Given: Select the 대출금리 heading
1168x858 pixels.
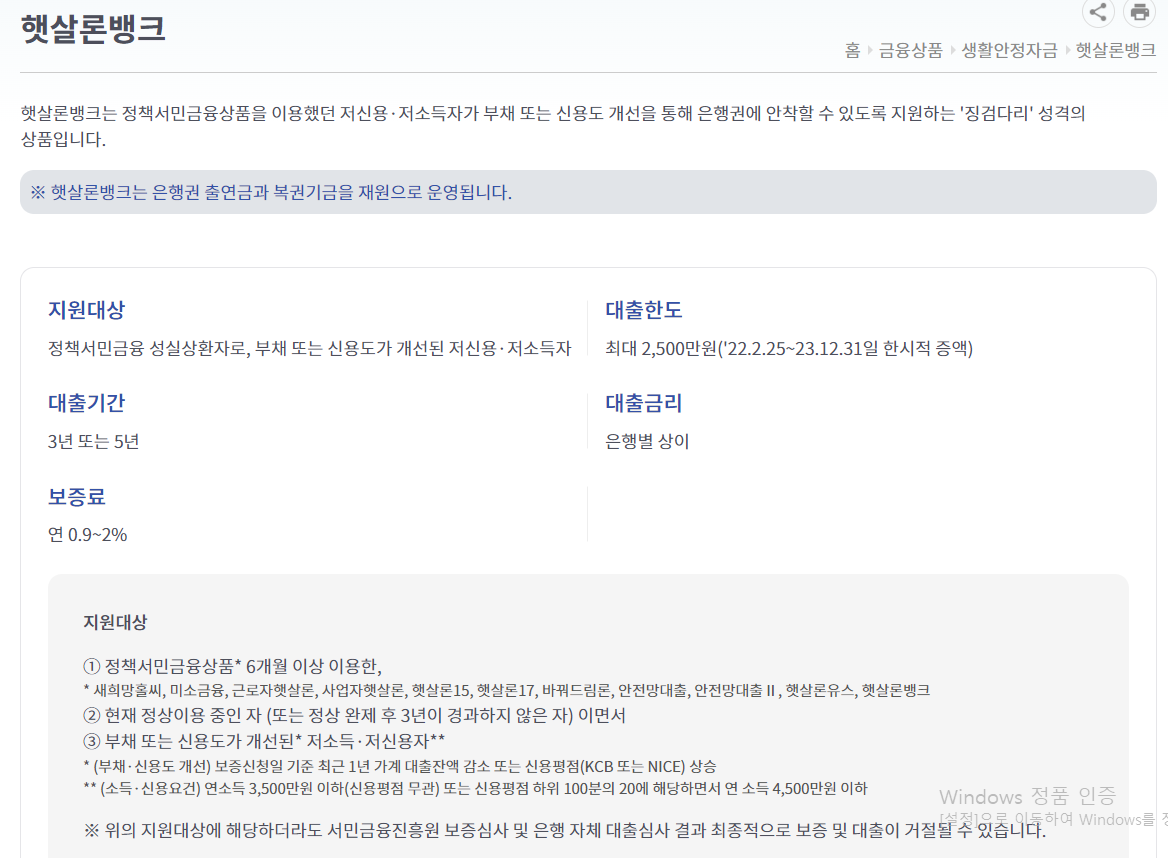Looking at the screenshot, I should pos(644,403).
